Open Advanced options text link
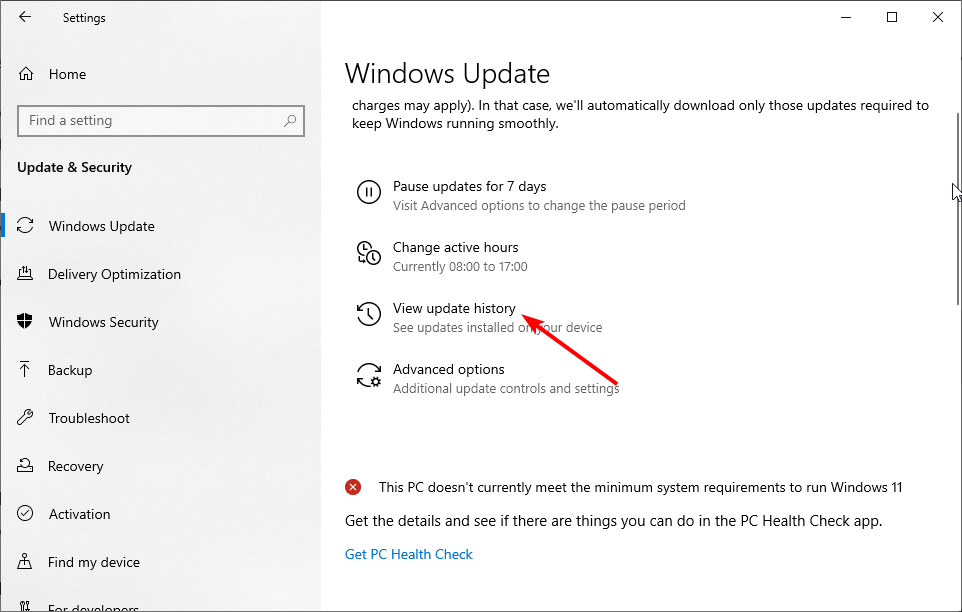This screenshot has width=962, height=612. click(x=448, y=369)
